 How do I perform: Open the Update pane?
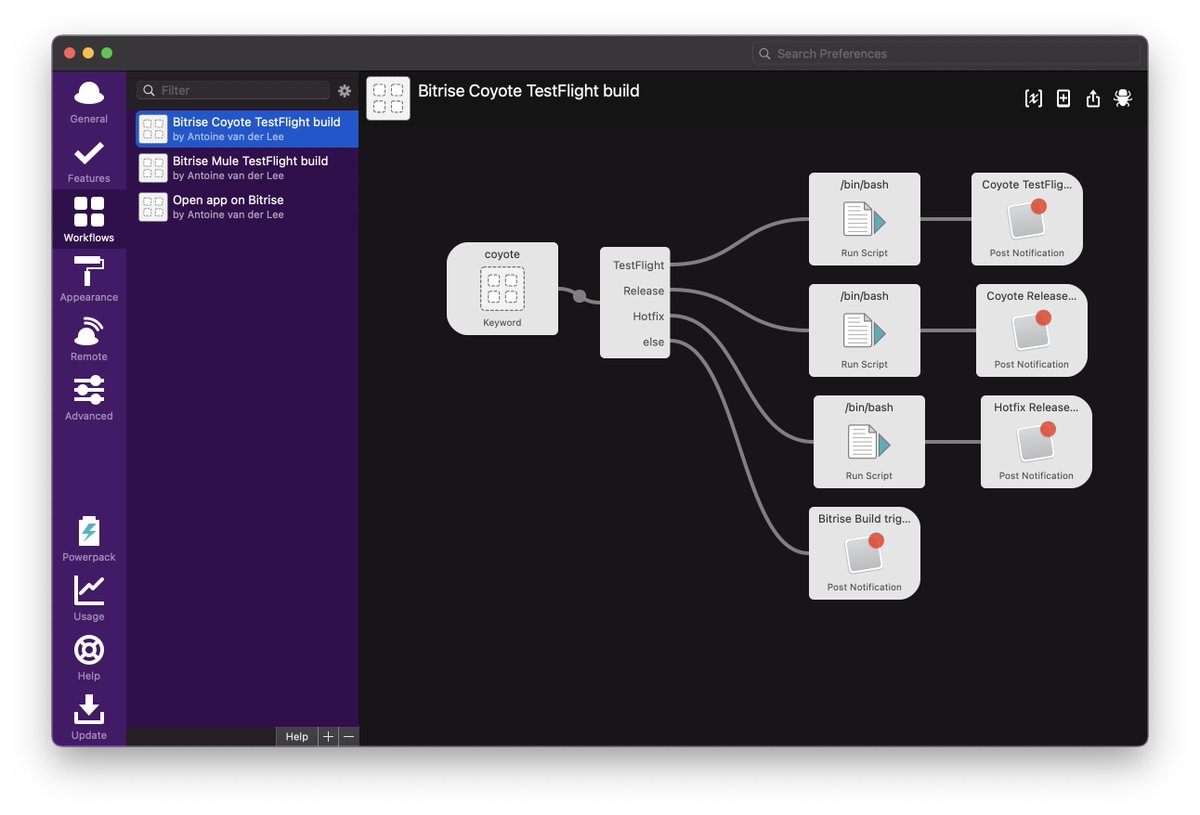coord(89,717)
